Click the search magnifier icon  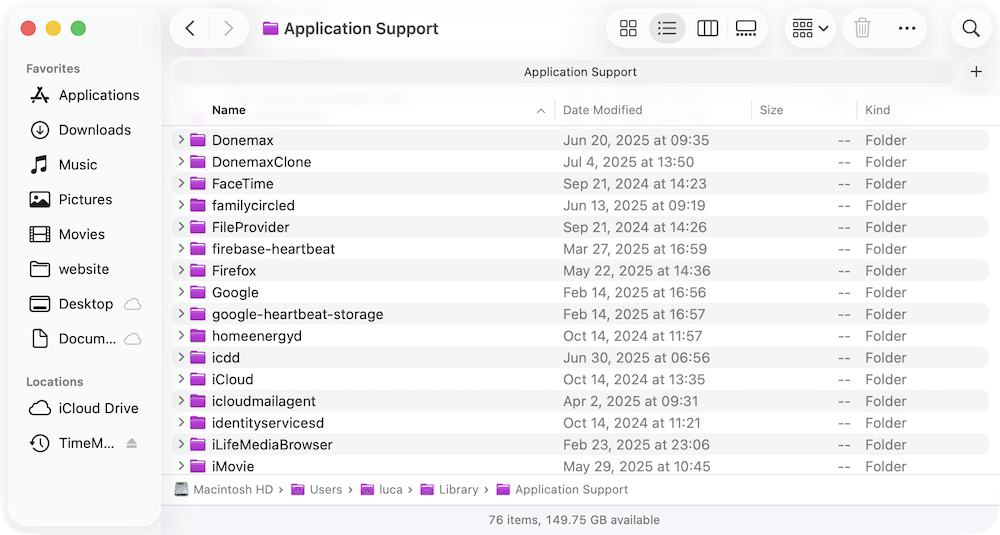(971, 28)
